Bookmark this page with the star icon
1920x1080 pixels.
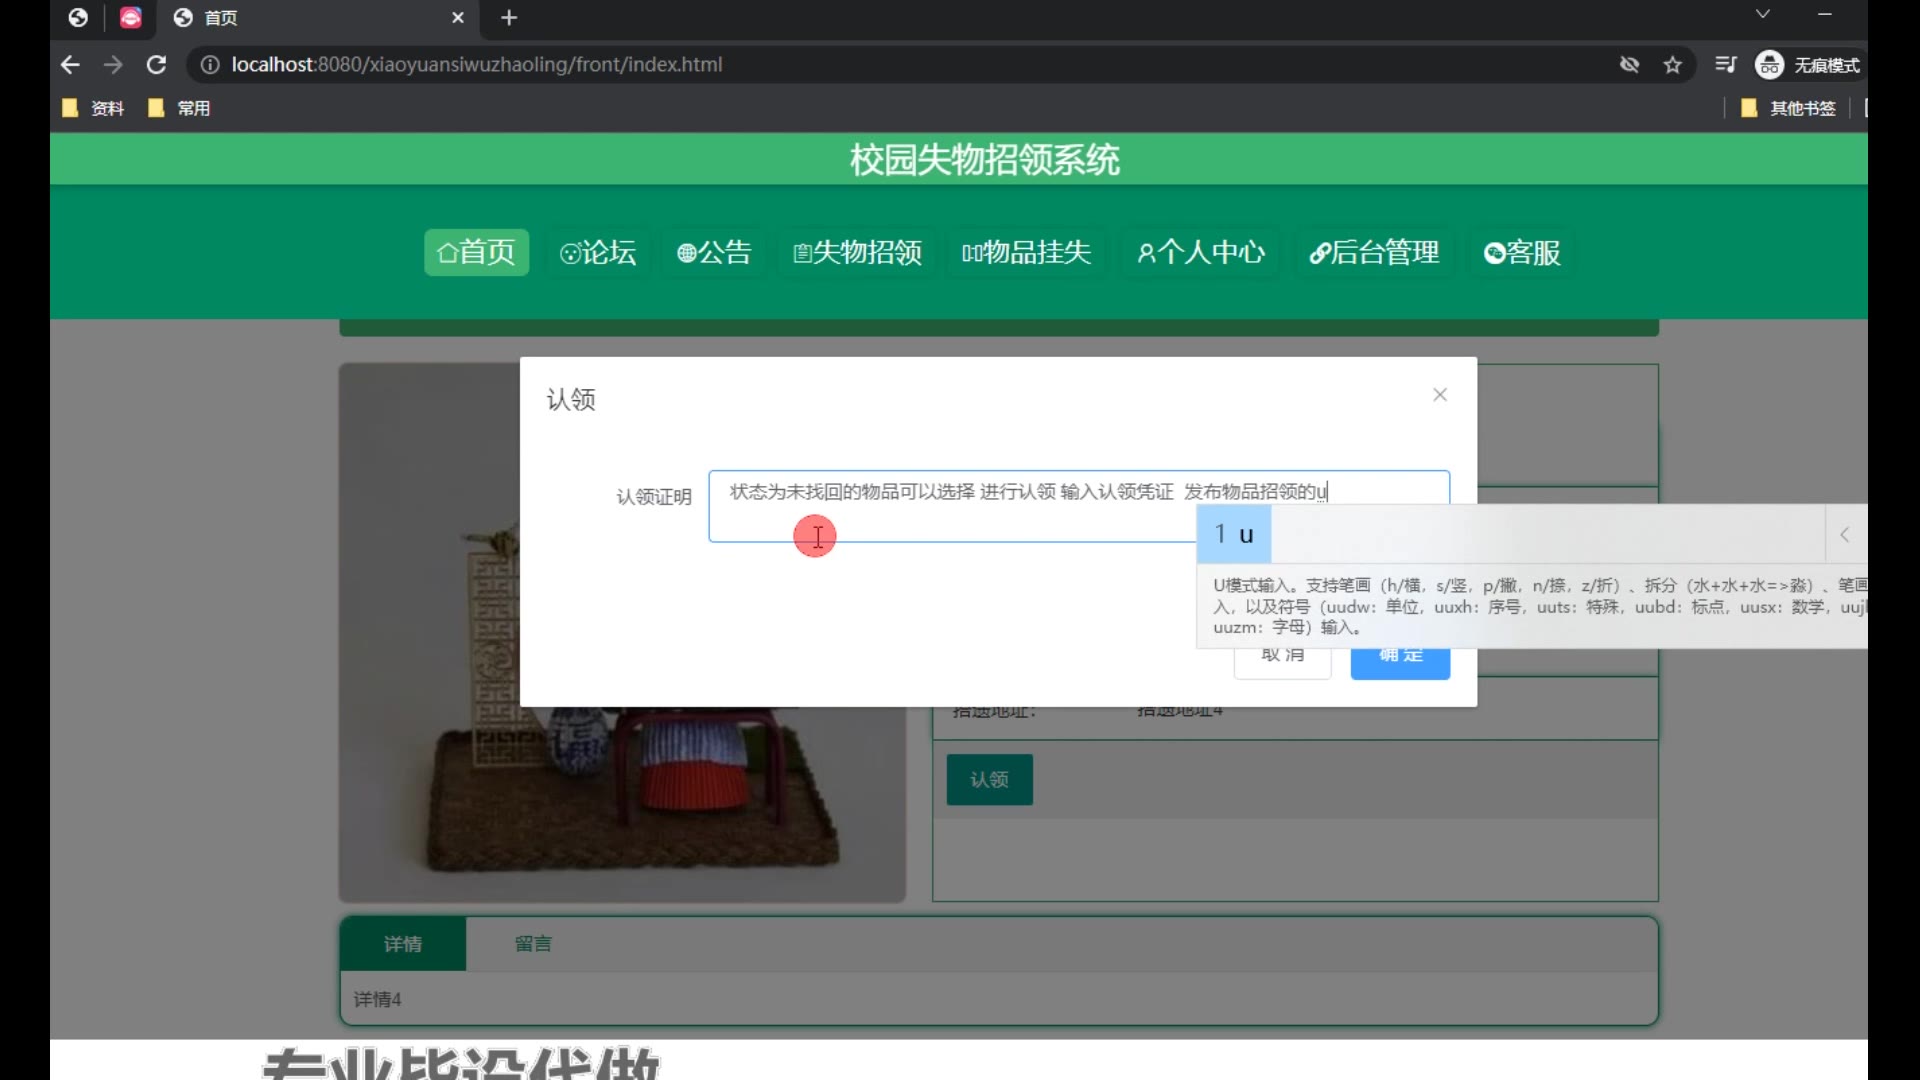[1673, 65]
